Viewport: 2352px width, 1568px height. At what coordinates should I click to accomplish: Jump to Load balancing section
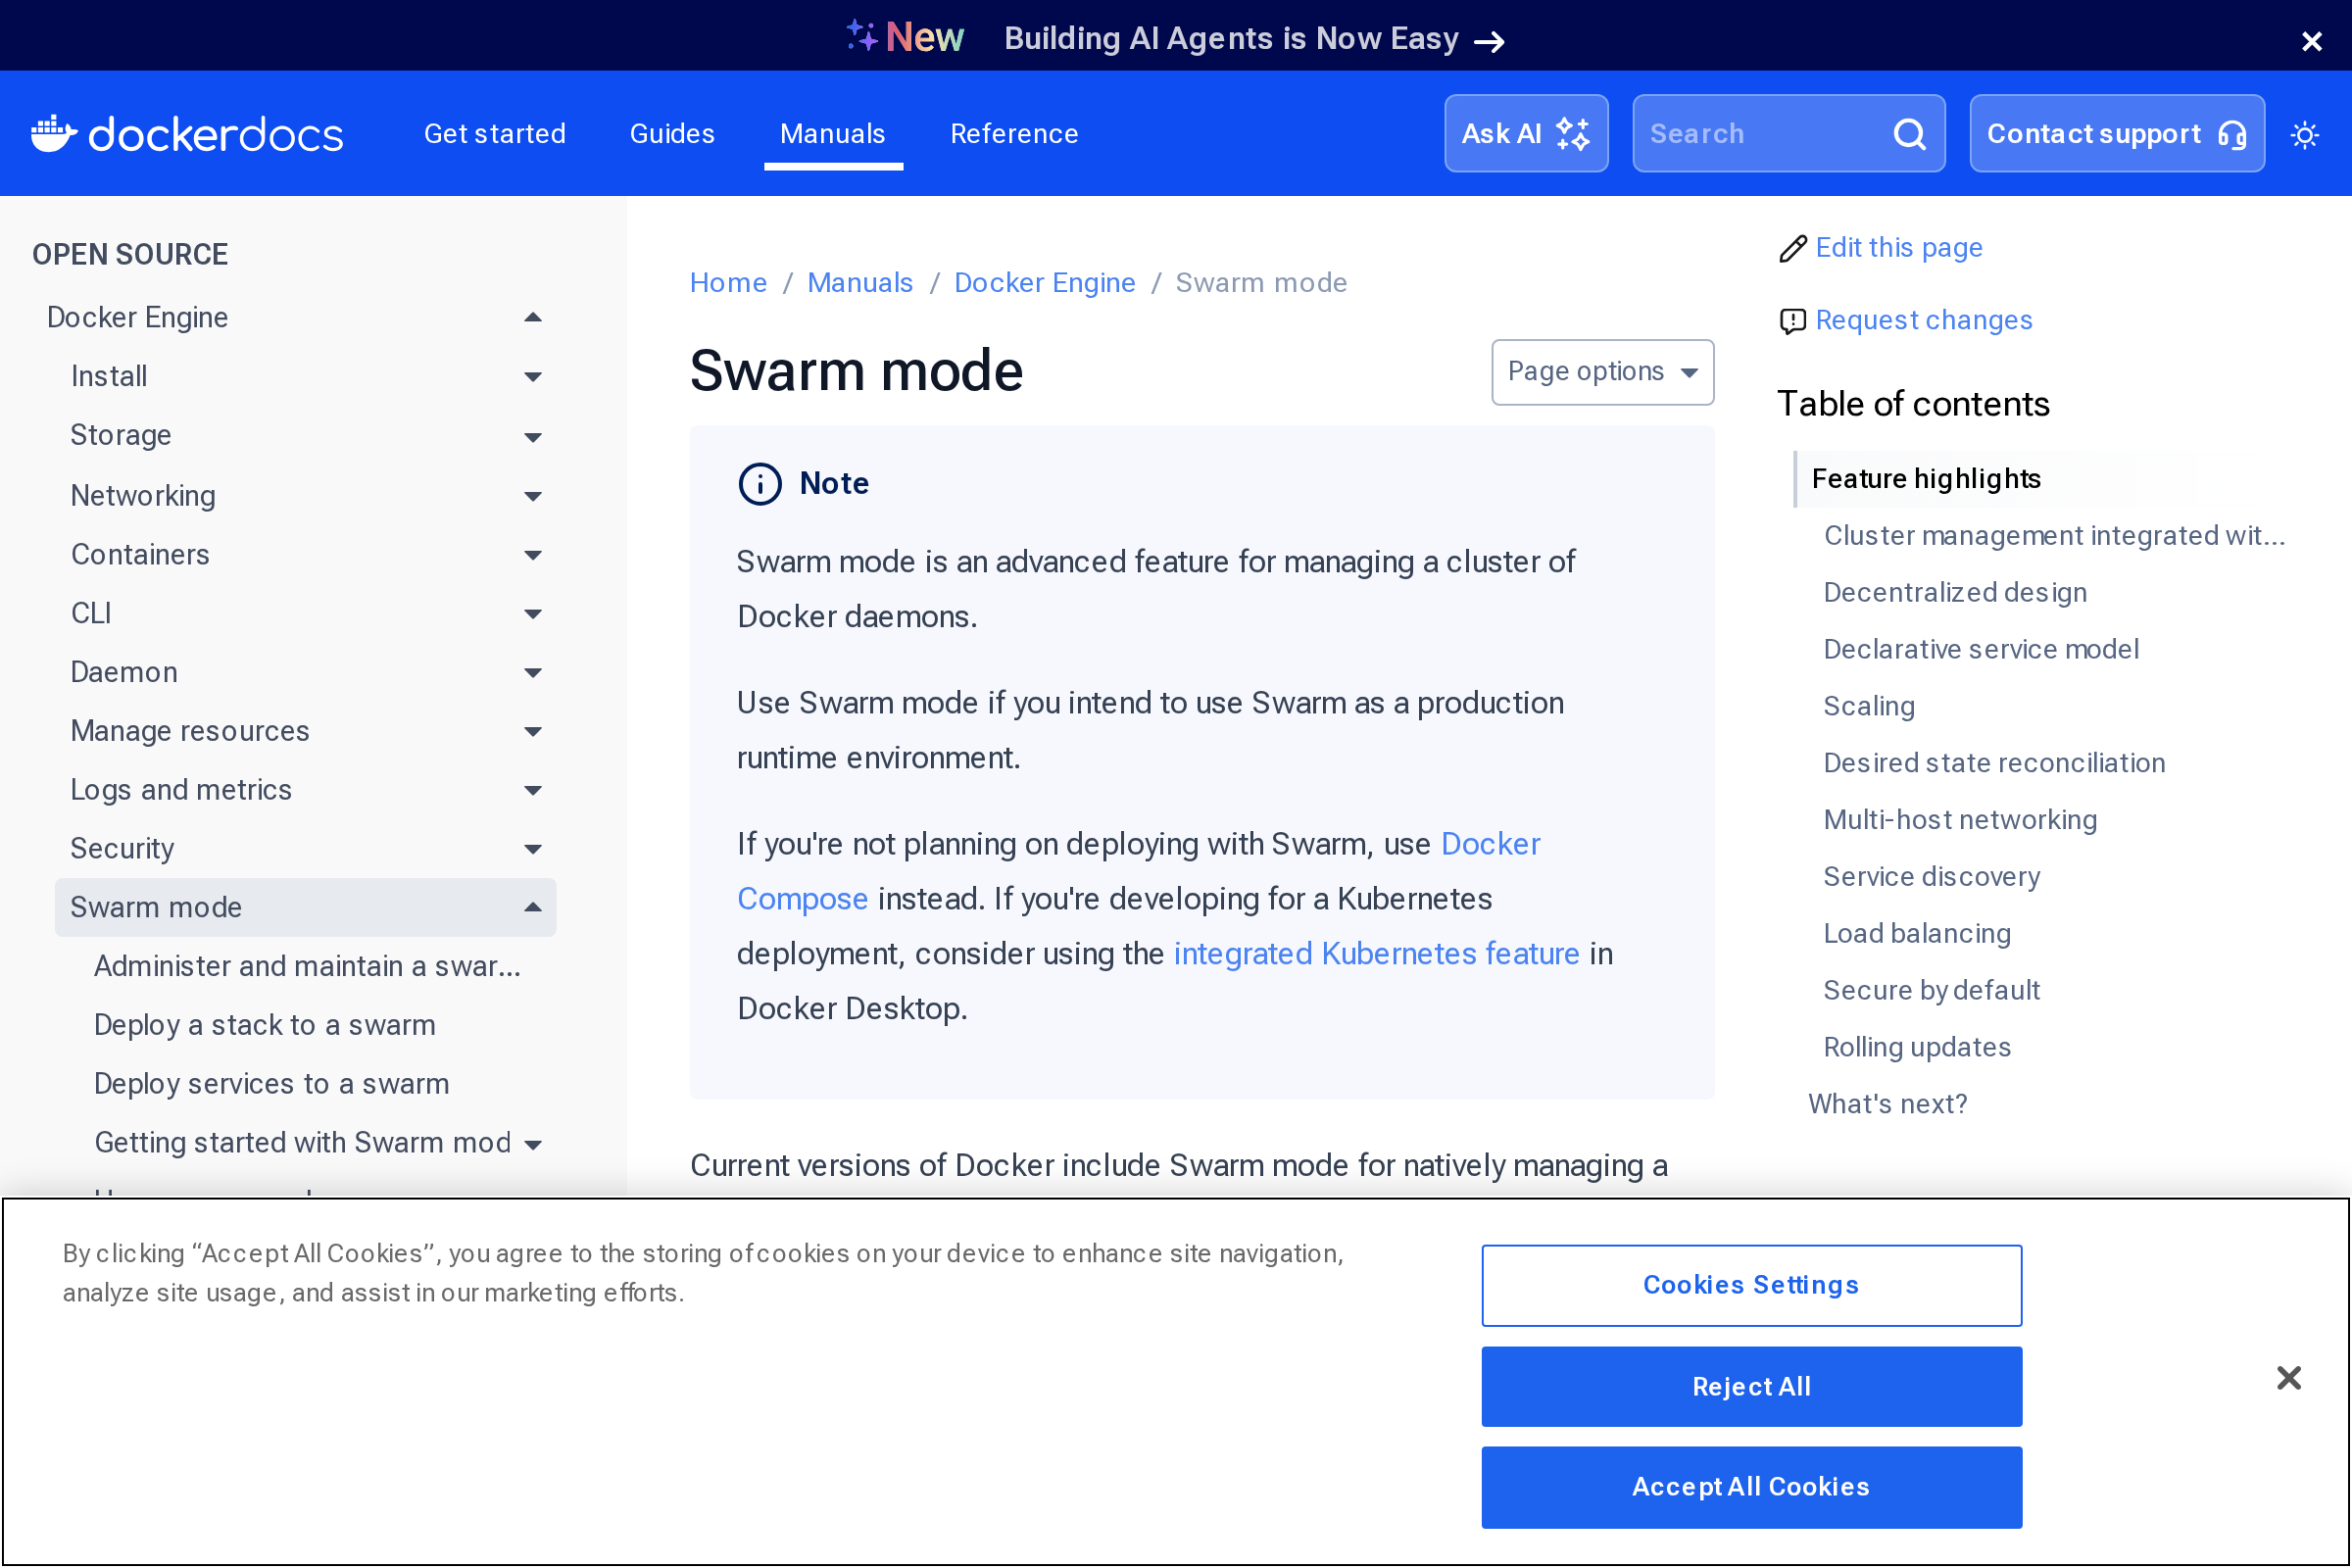click(1917, 935)
